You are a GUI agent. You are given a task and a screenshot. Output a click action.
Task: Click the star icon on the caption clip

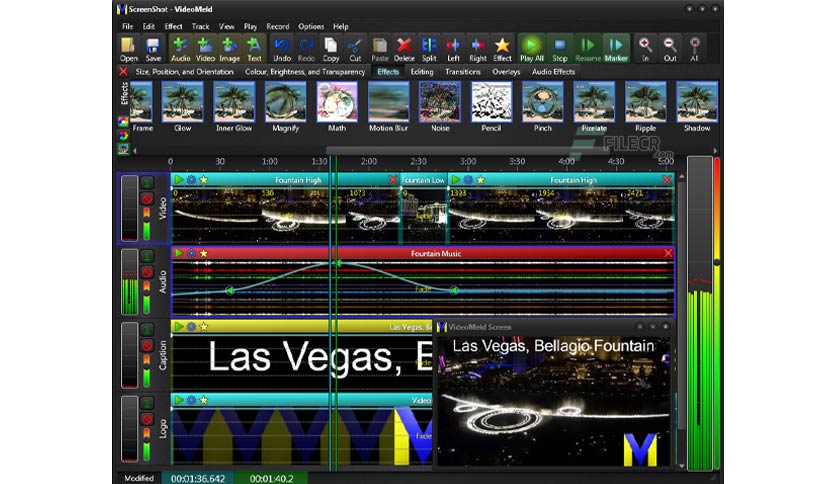(x=203, y=327)
